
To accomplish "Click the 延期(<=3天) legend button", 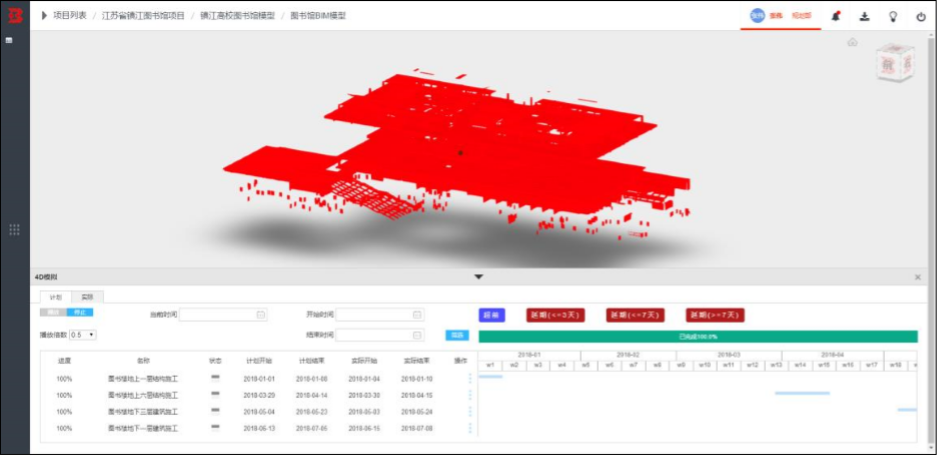I will 556,315.
